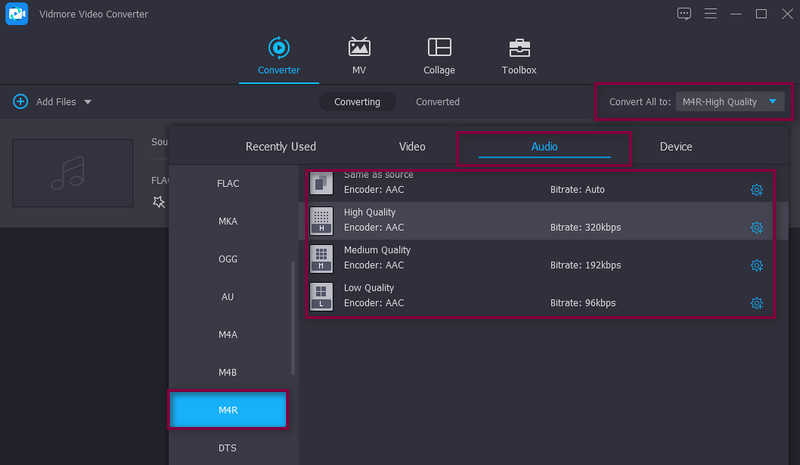This screenshot has height=465, width=800.
Task: Open the hamburger menu in title bar
Action: [x=711, y=14]
